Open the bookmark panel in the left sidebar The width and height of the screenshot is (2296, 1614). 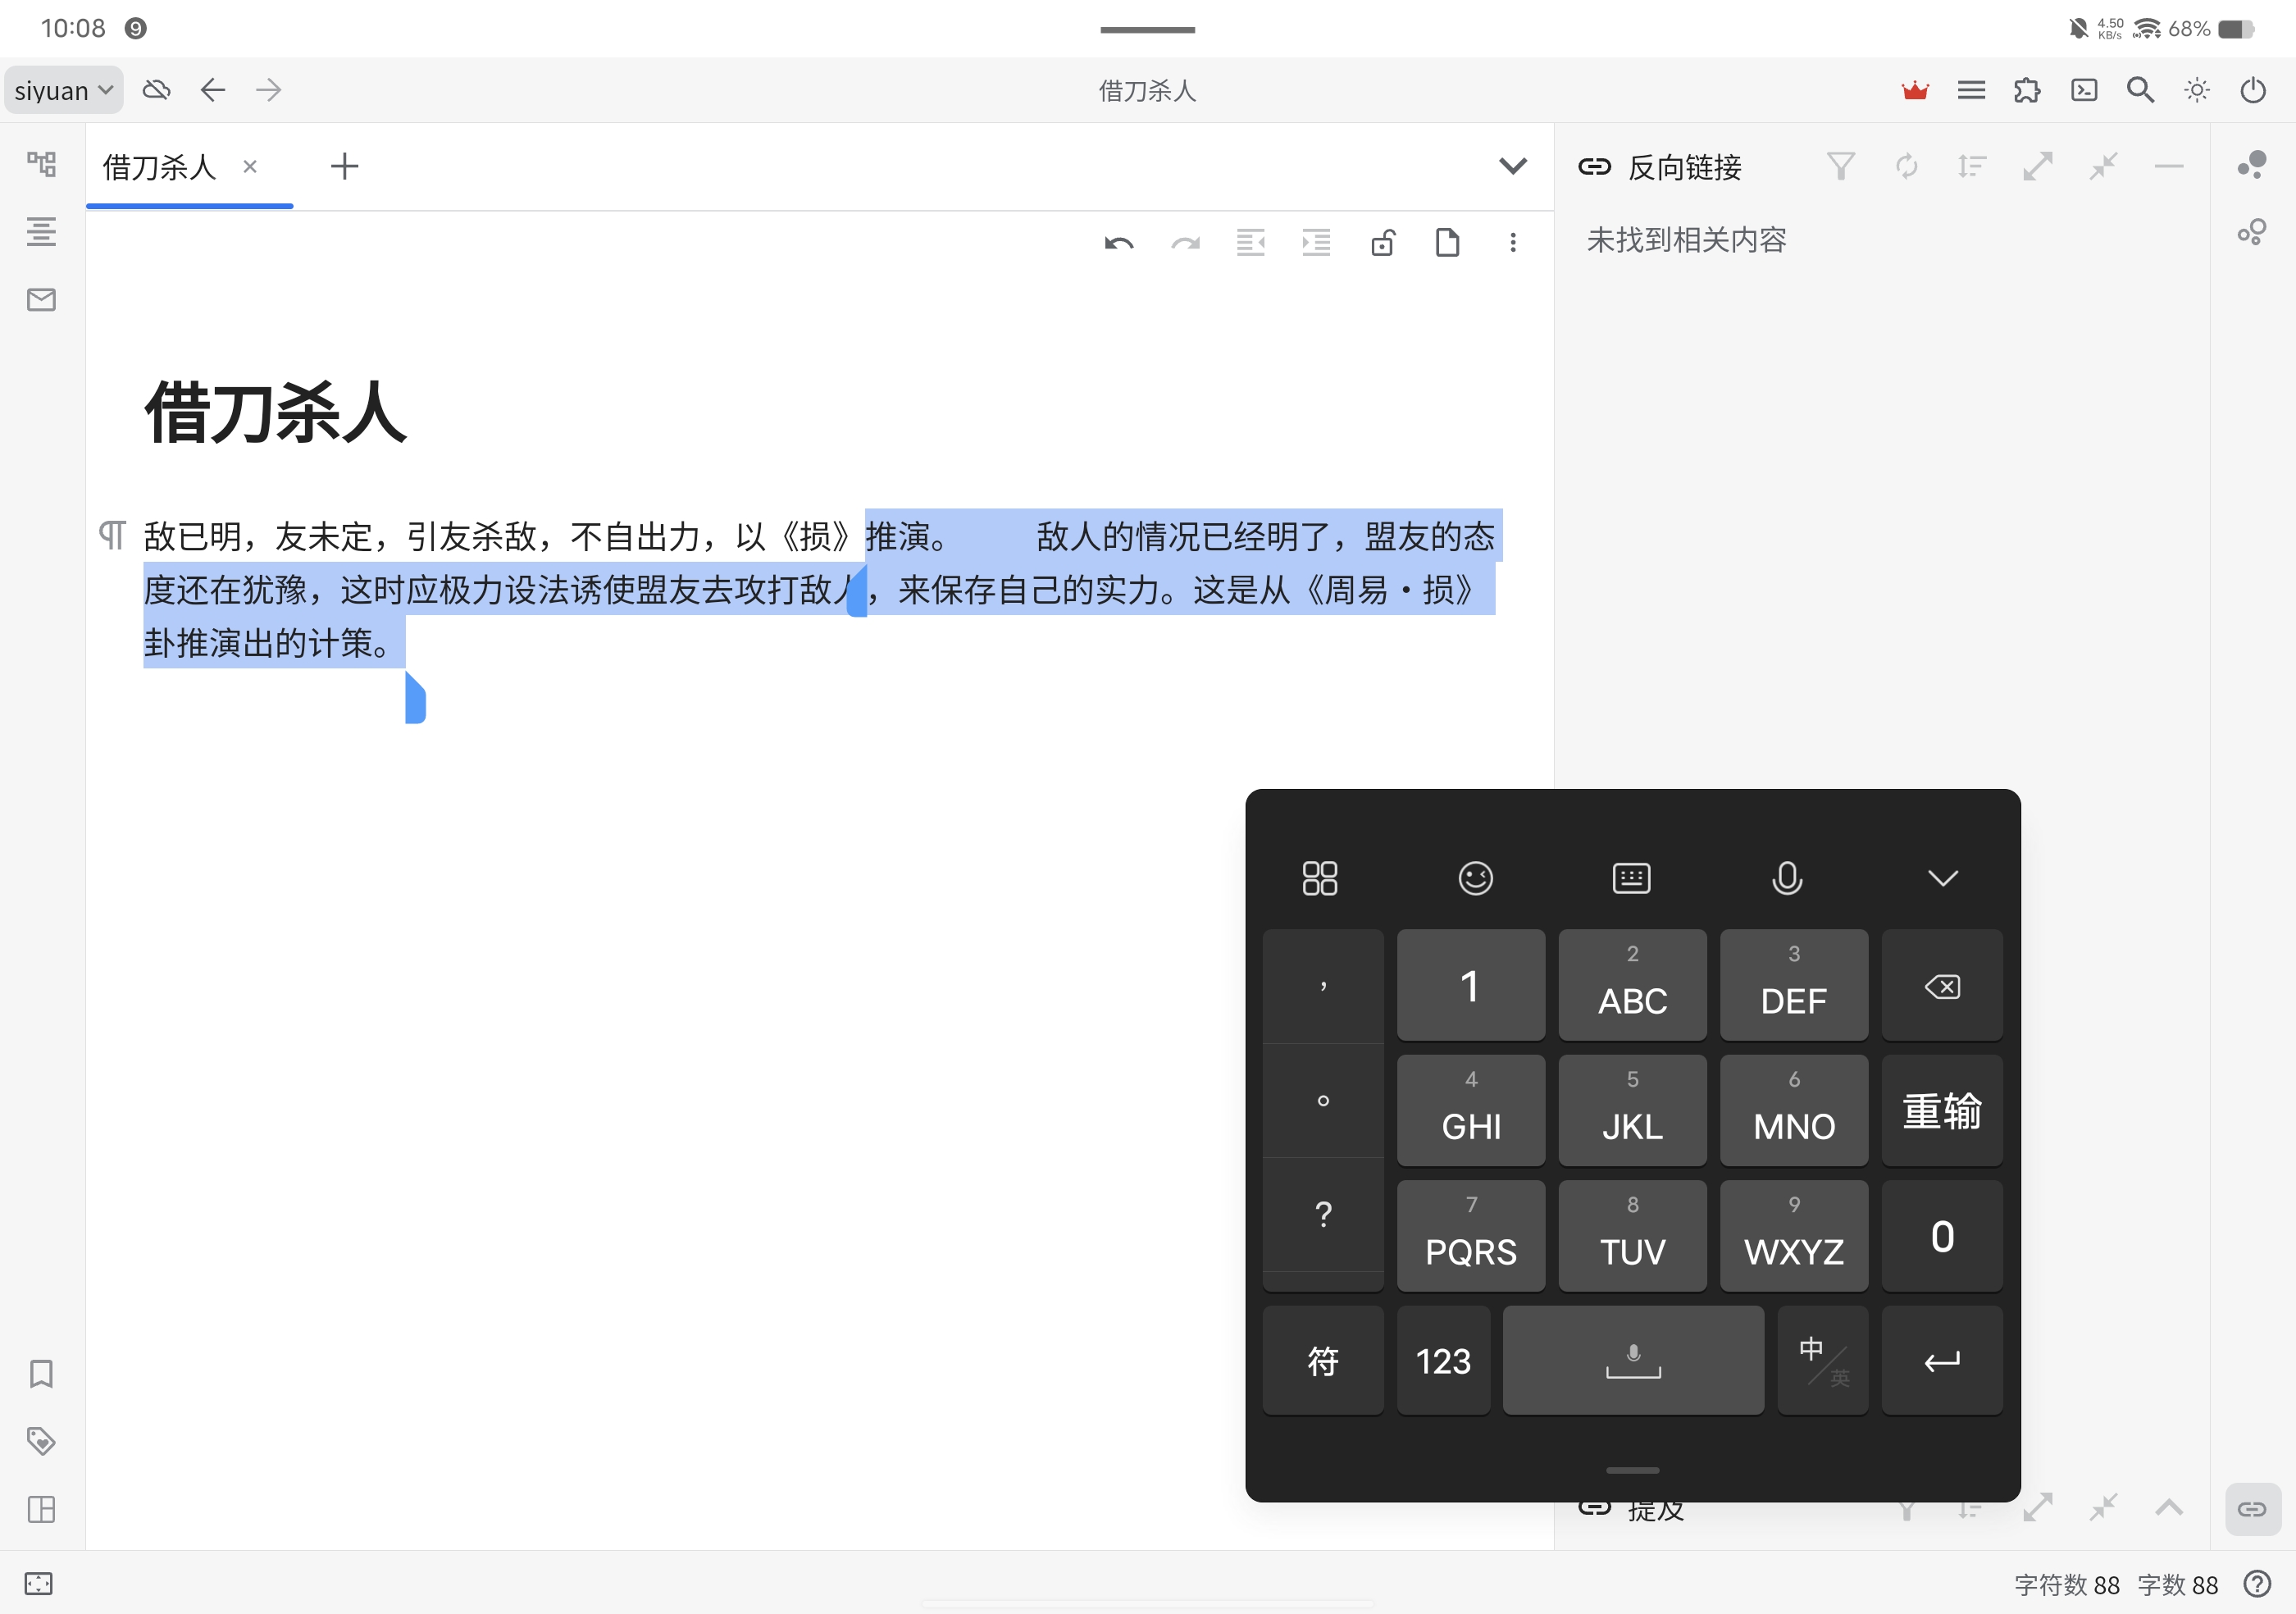point(41,1375)
